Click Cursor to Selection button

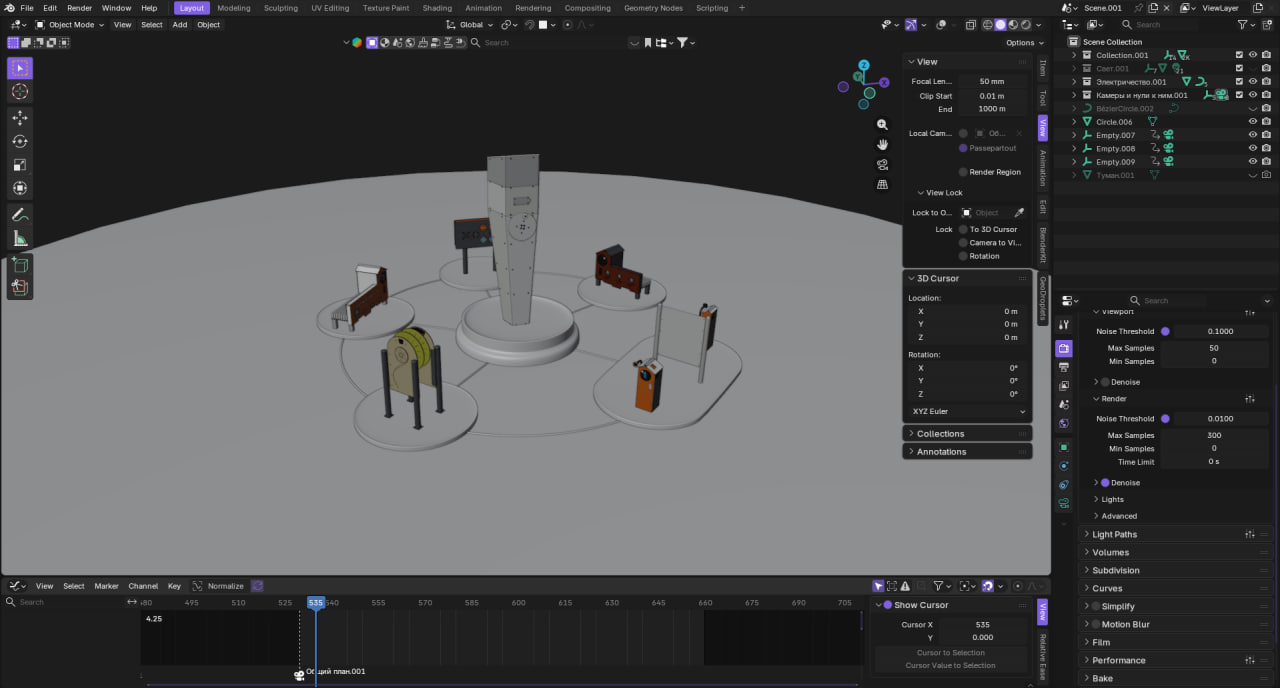[x=951, y=653]
